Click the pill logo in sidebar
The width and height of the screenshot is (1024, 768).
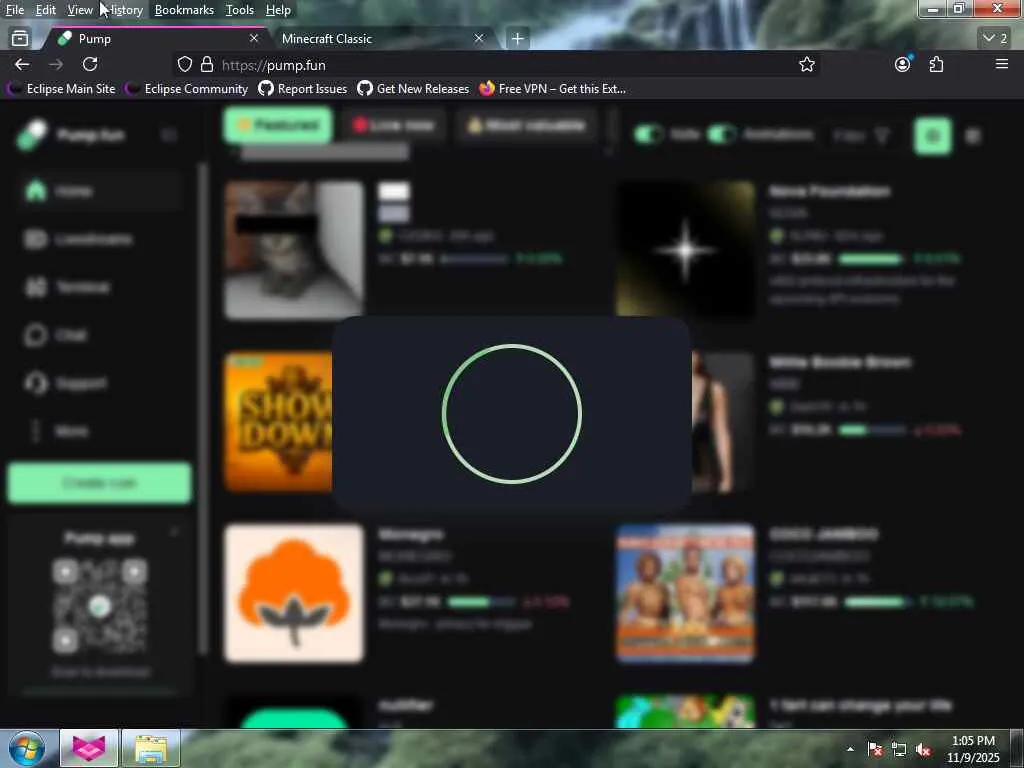(33, 135)
